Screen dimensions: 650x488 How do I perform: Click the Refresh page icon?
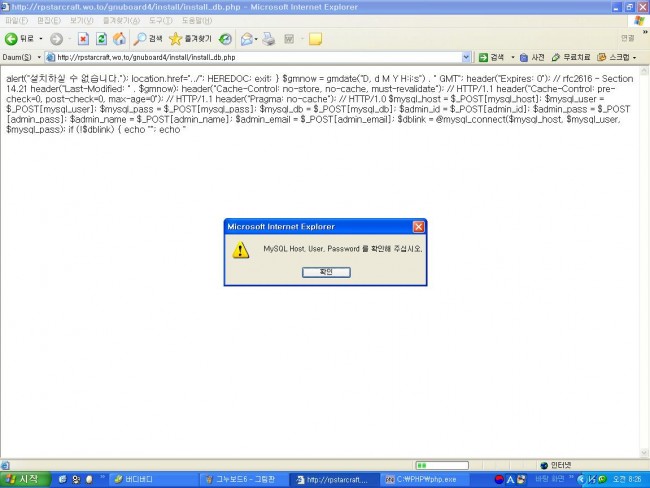(x=101, y=39)
